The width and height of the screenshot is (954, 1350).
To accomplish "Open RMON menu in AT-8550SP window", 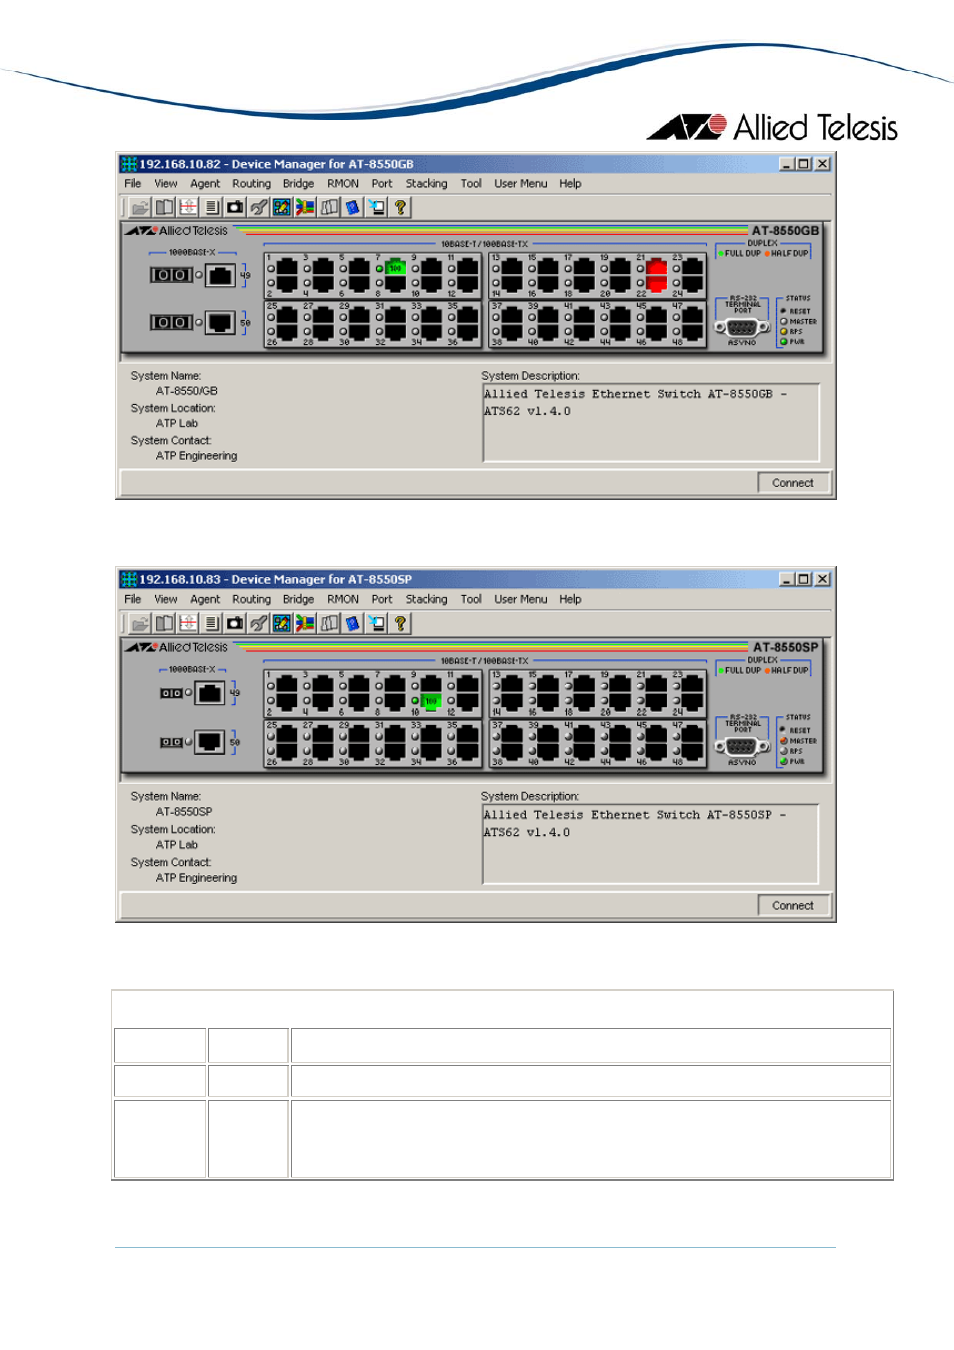I will 343,600.
